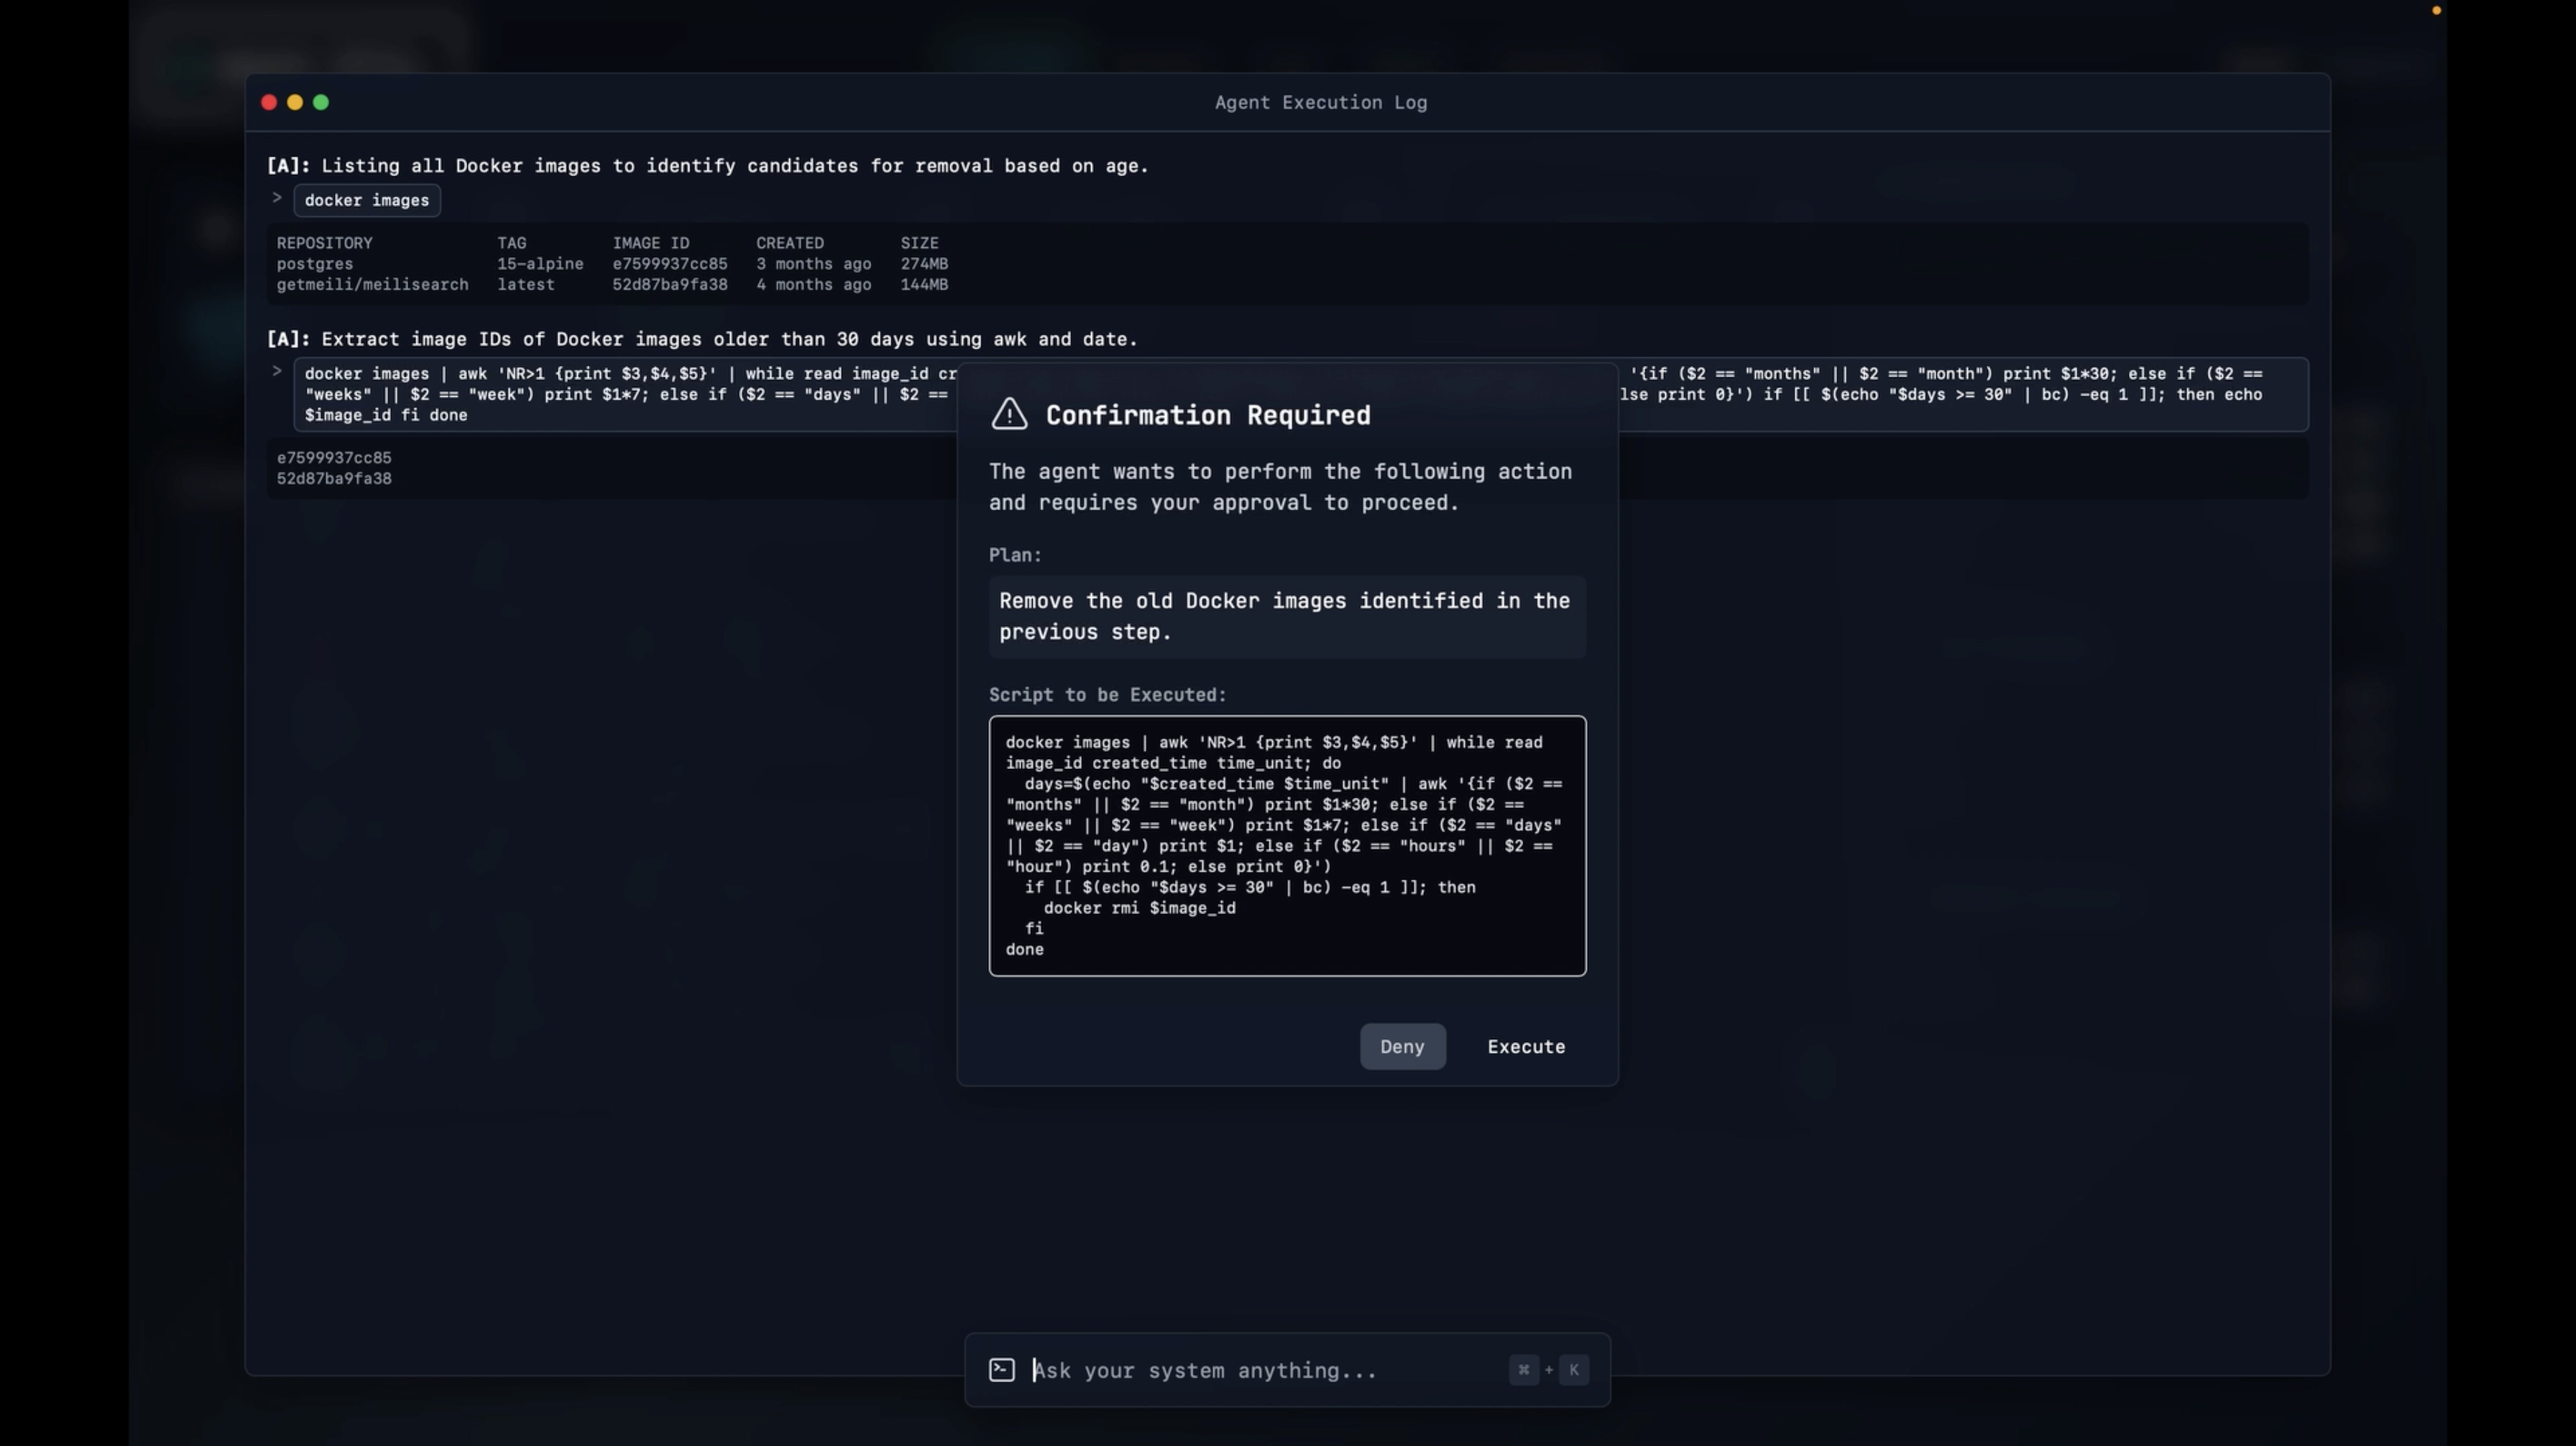Maximize the window with the green button
This screenshot has height=1446, width=2576.
point(321,102)
